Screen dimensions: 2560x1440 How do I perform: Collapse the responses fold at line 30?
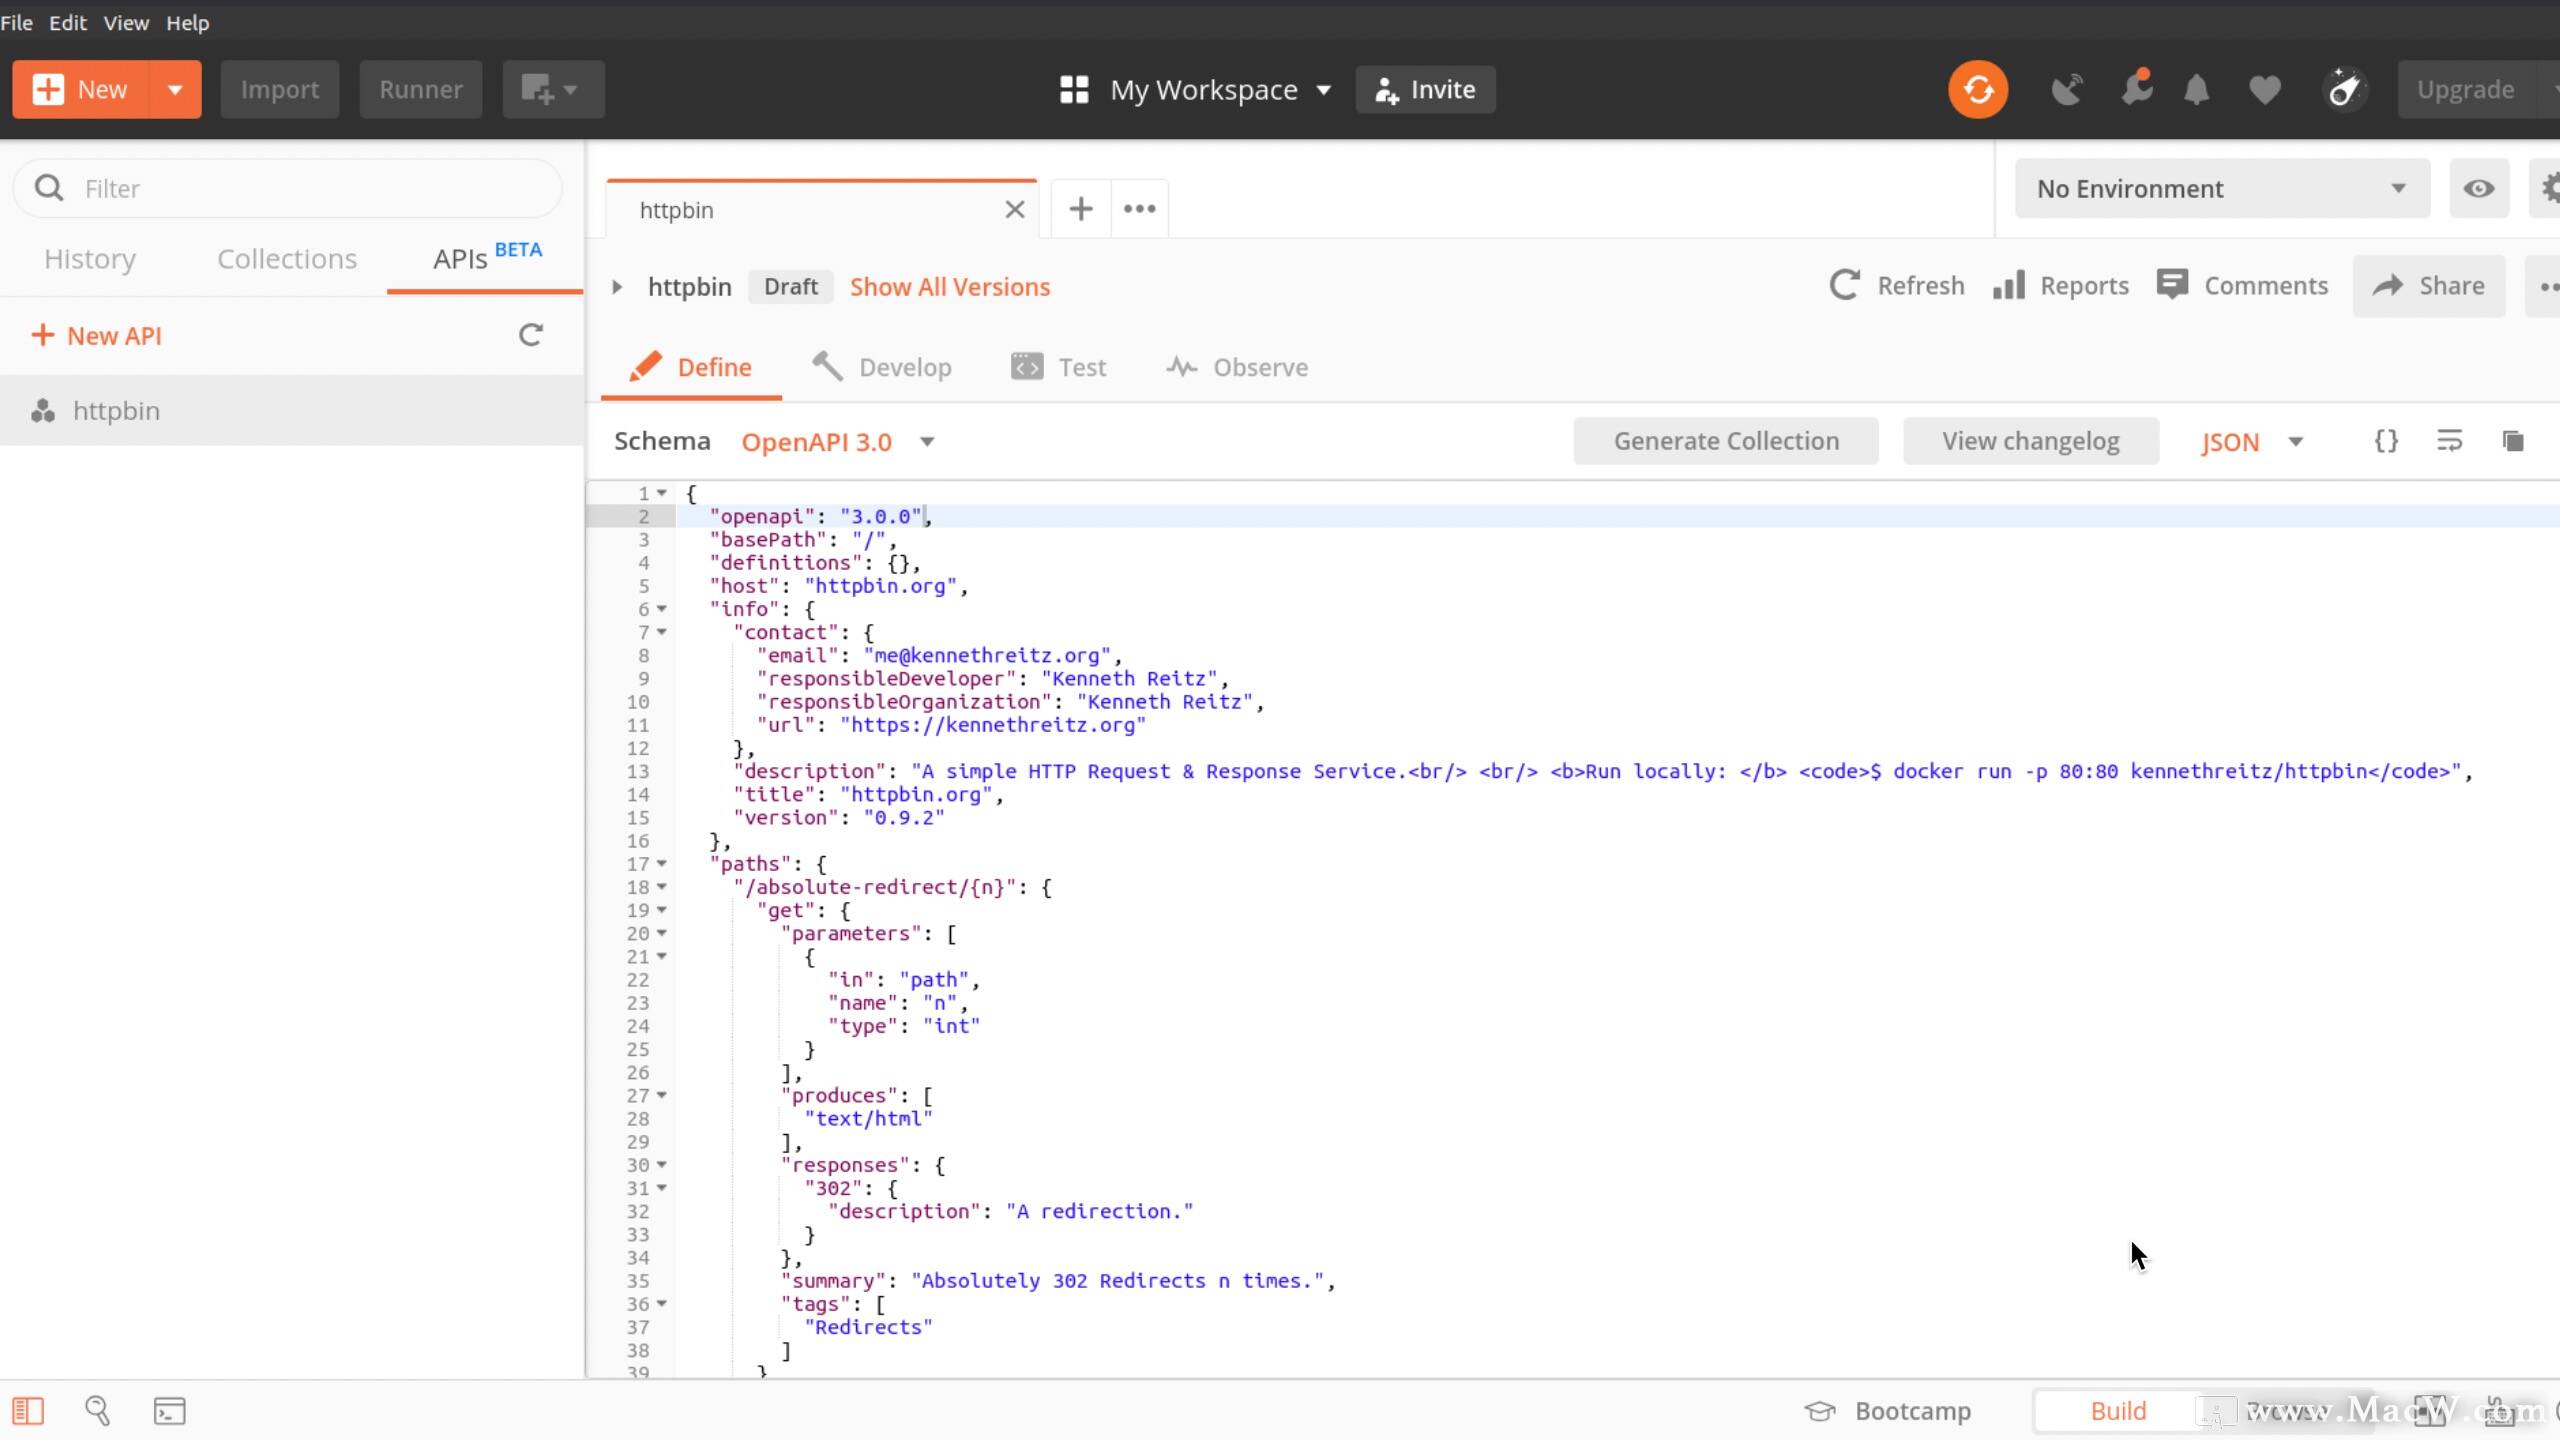tap(661, 1165)
